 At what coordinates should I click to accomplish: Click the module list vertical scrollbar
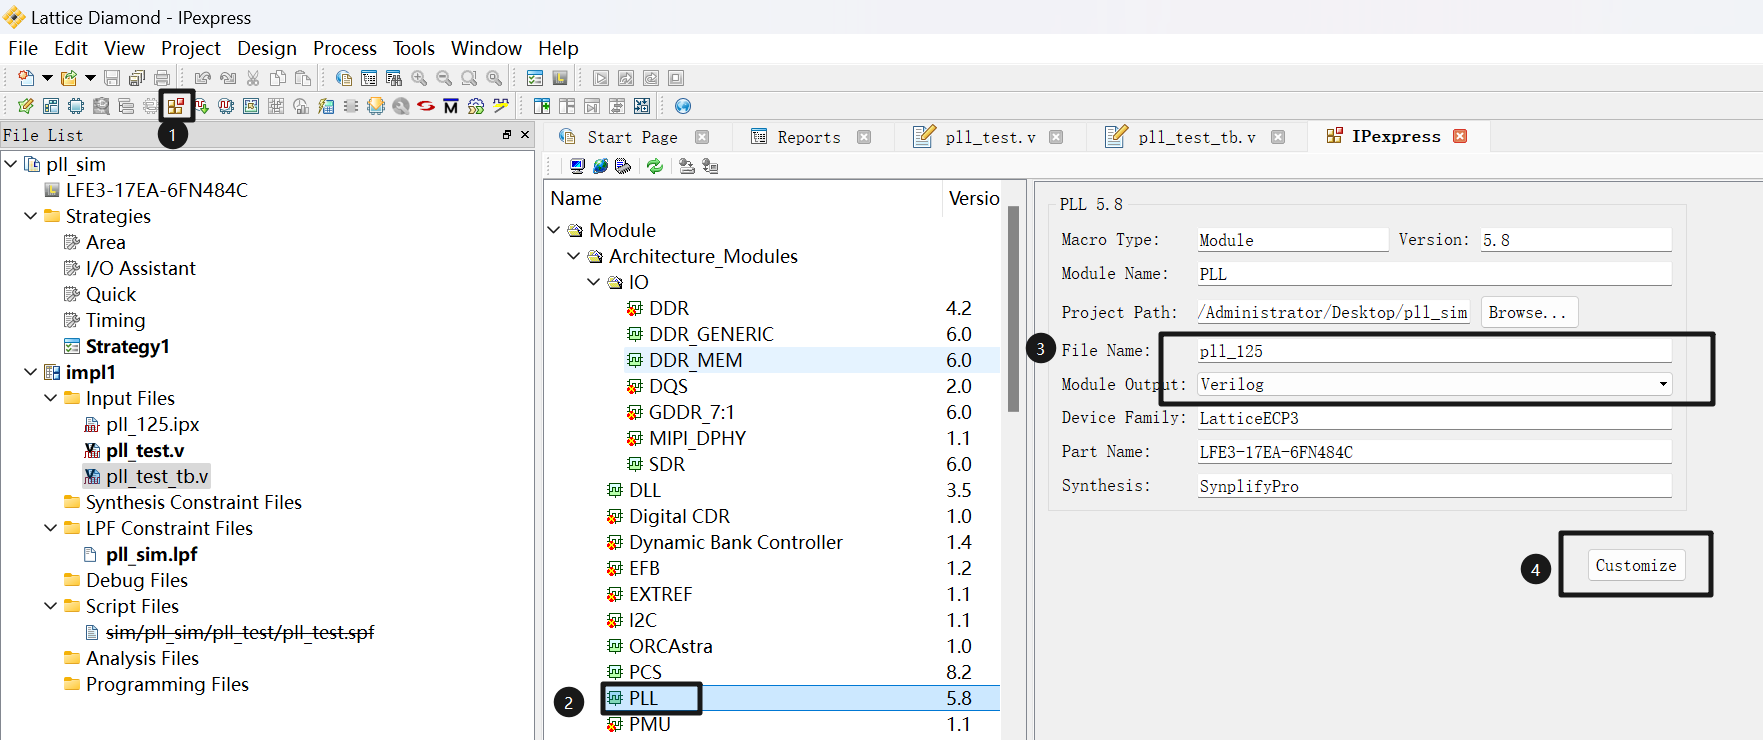[1013, 308]
